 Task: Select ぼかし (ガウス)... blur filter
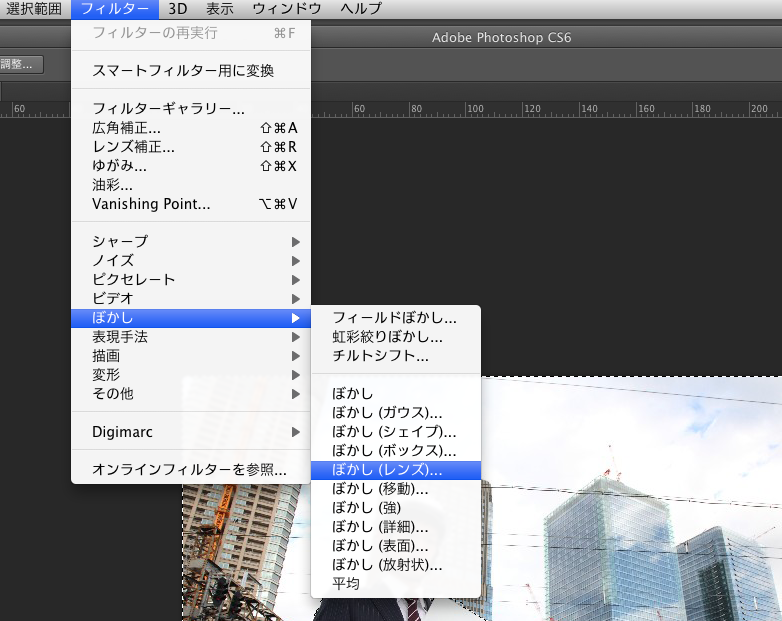pyautogui.click(x=387, y=413)
